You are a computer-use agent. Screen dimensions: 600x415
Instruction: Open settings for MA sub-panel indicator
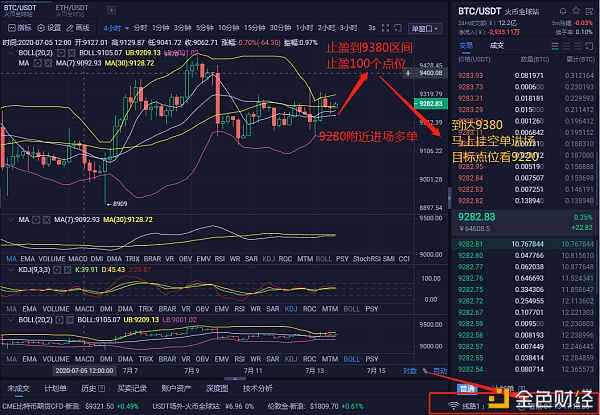point(36,220)
